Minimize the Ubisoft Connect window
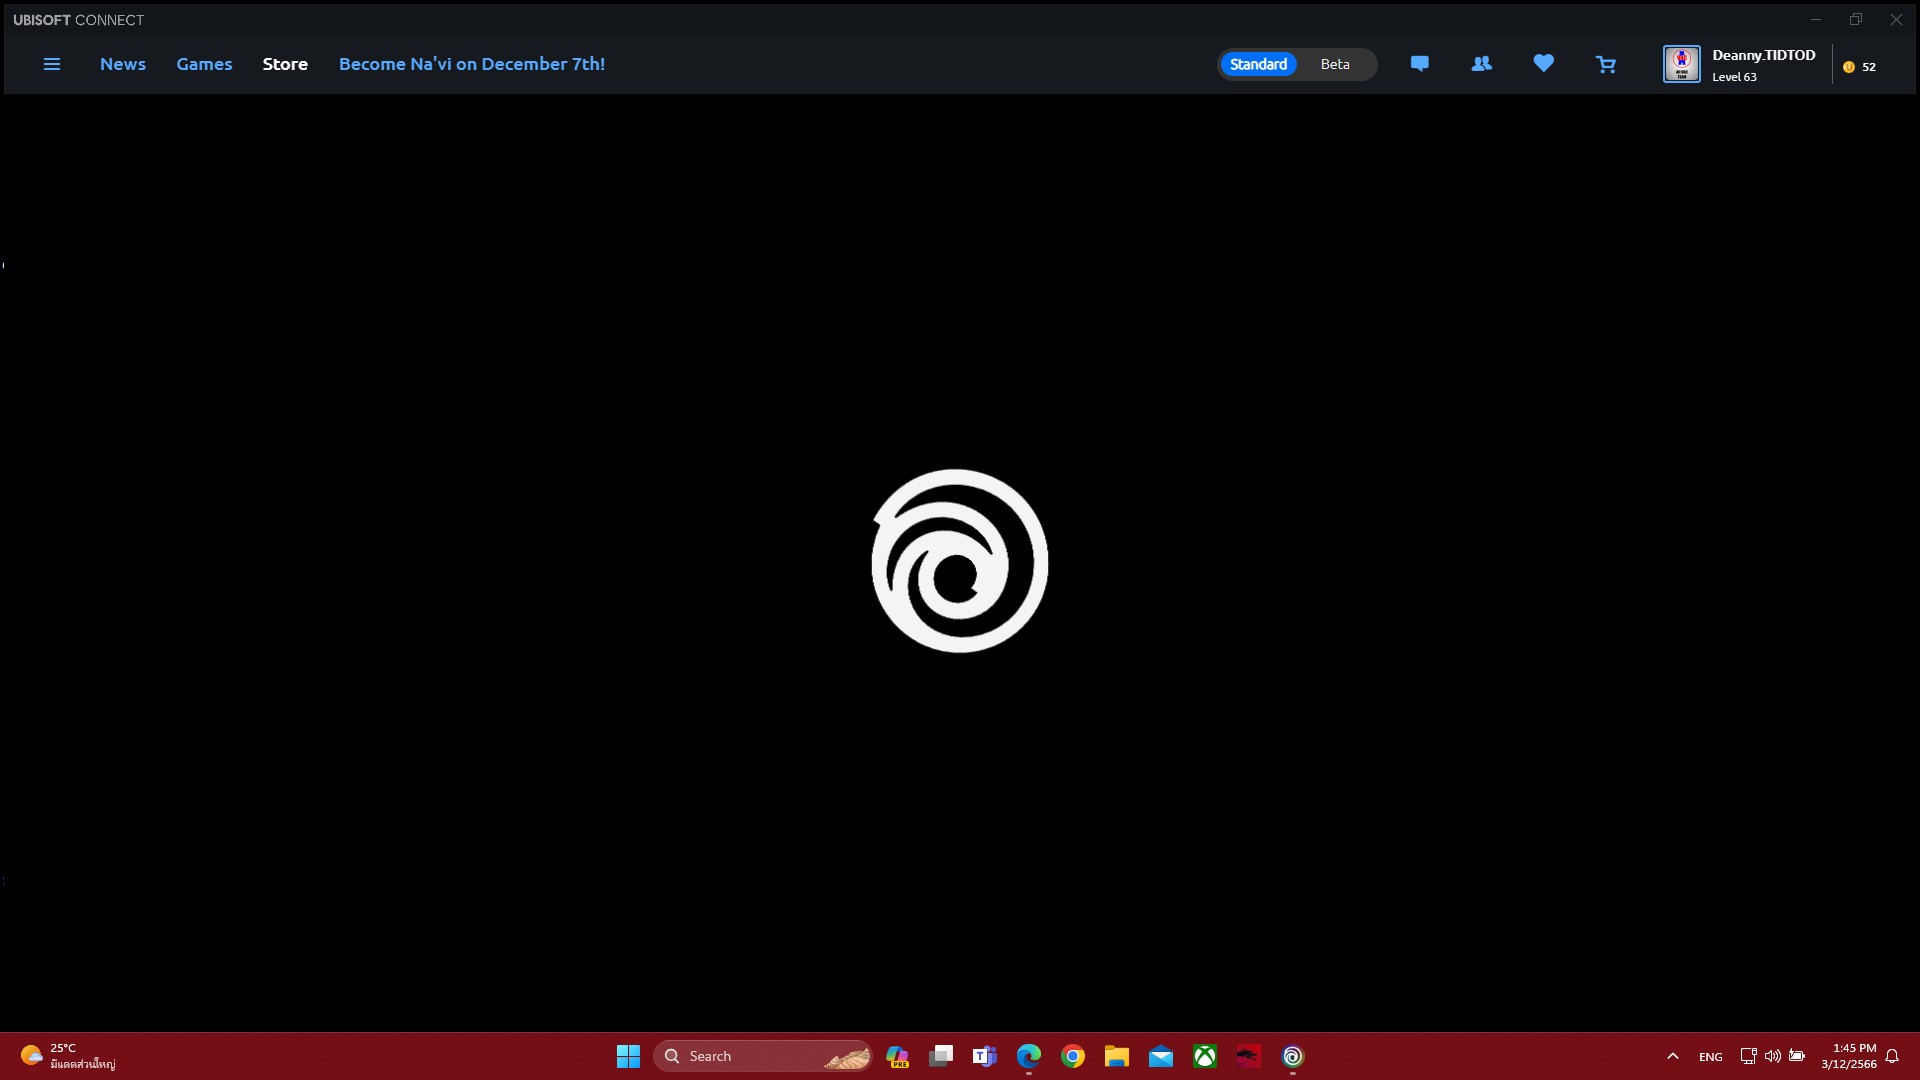This screenshot has width=1920, height=1080. pyautogui.click(x=1816, y=19)
